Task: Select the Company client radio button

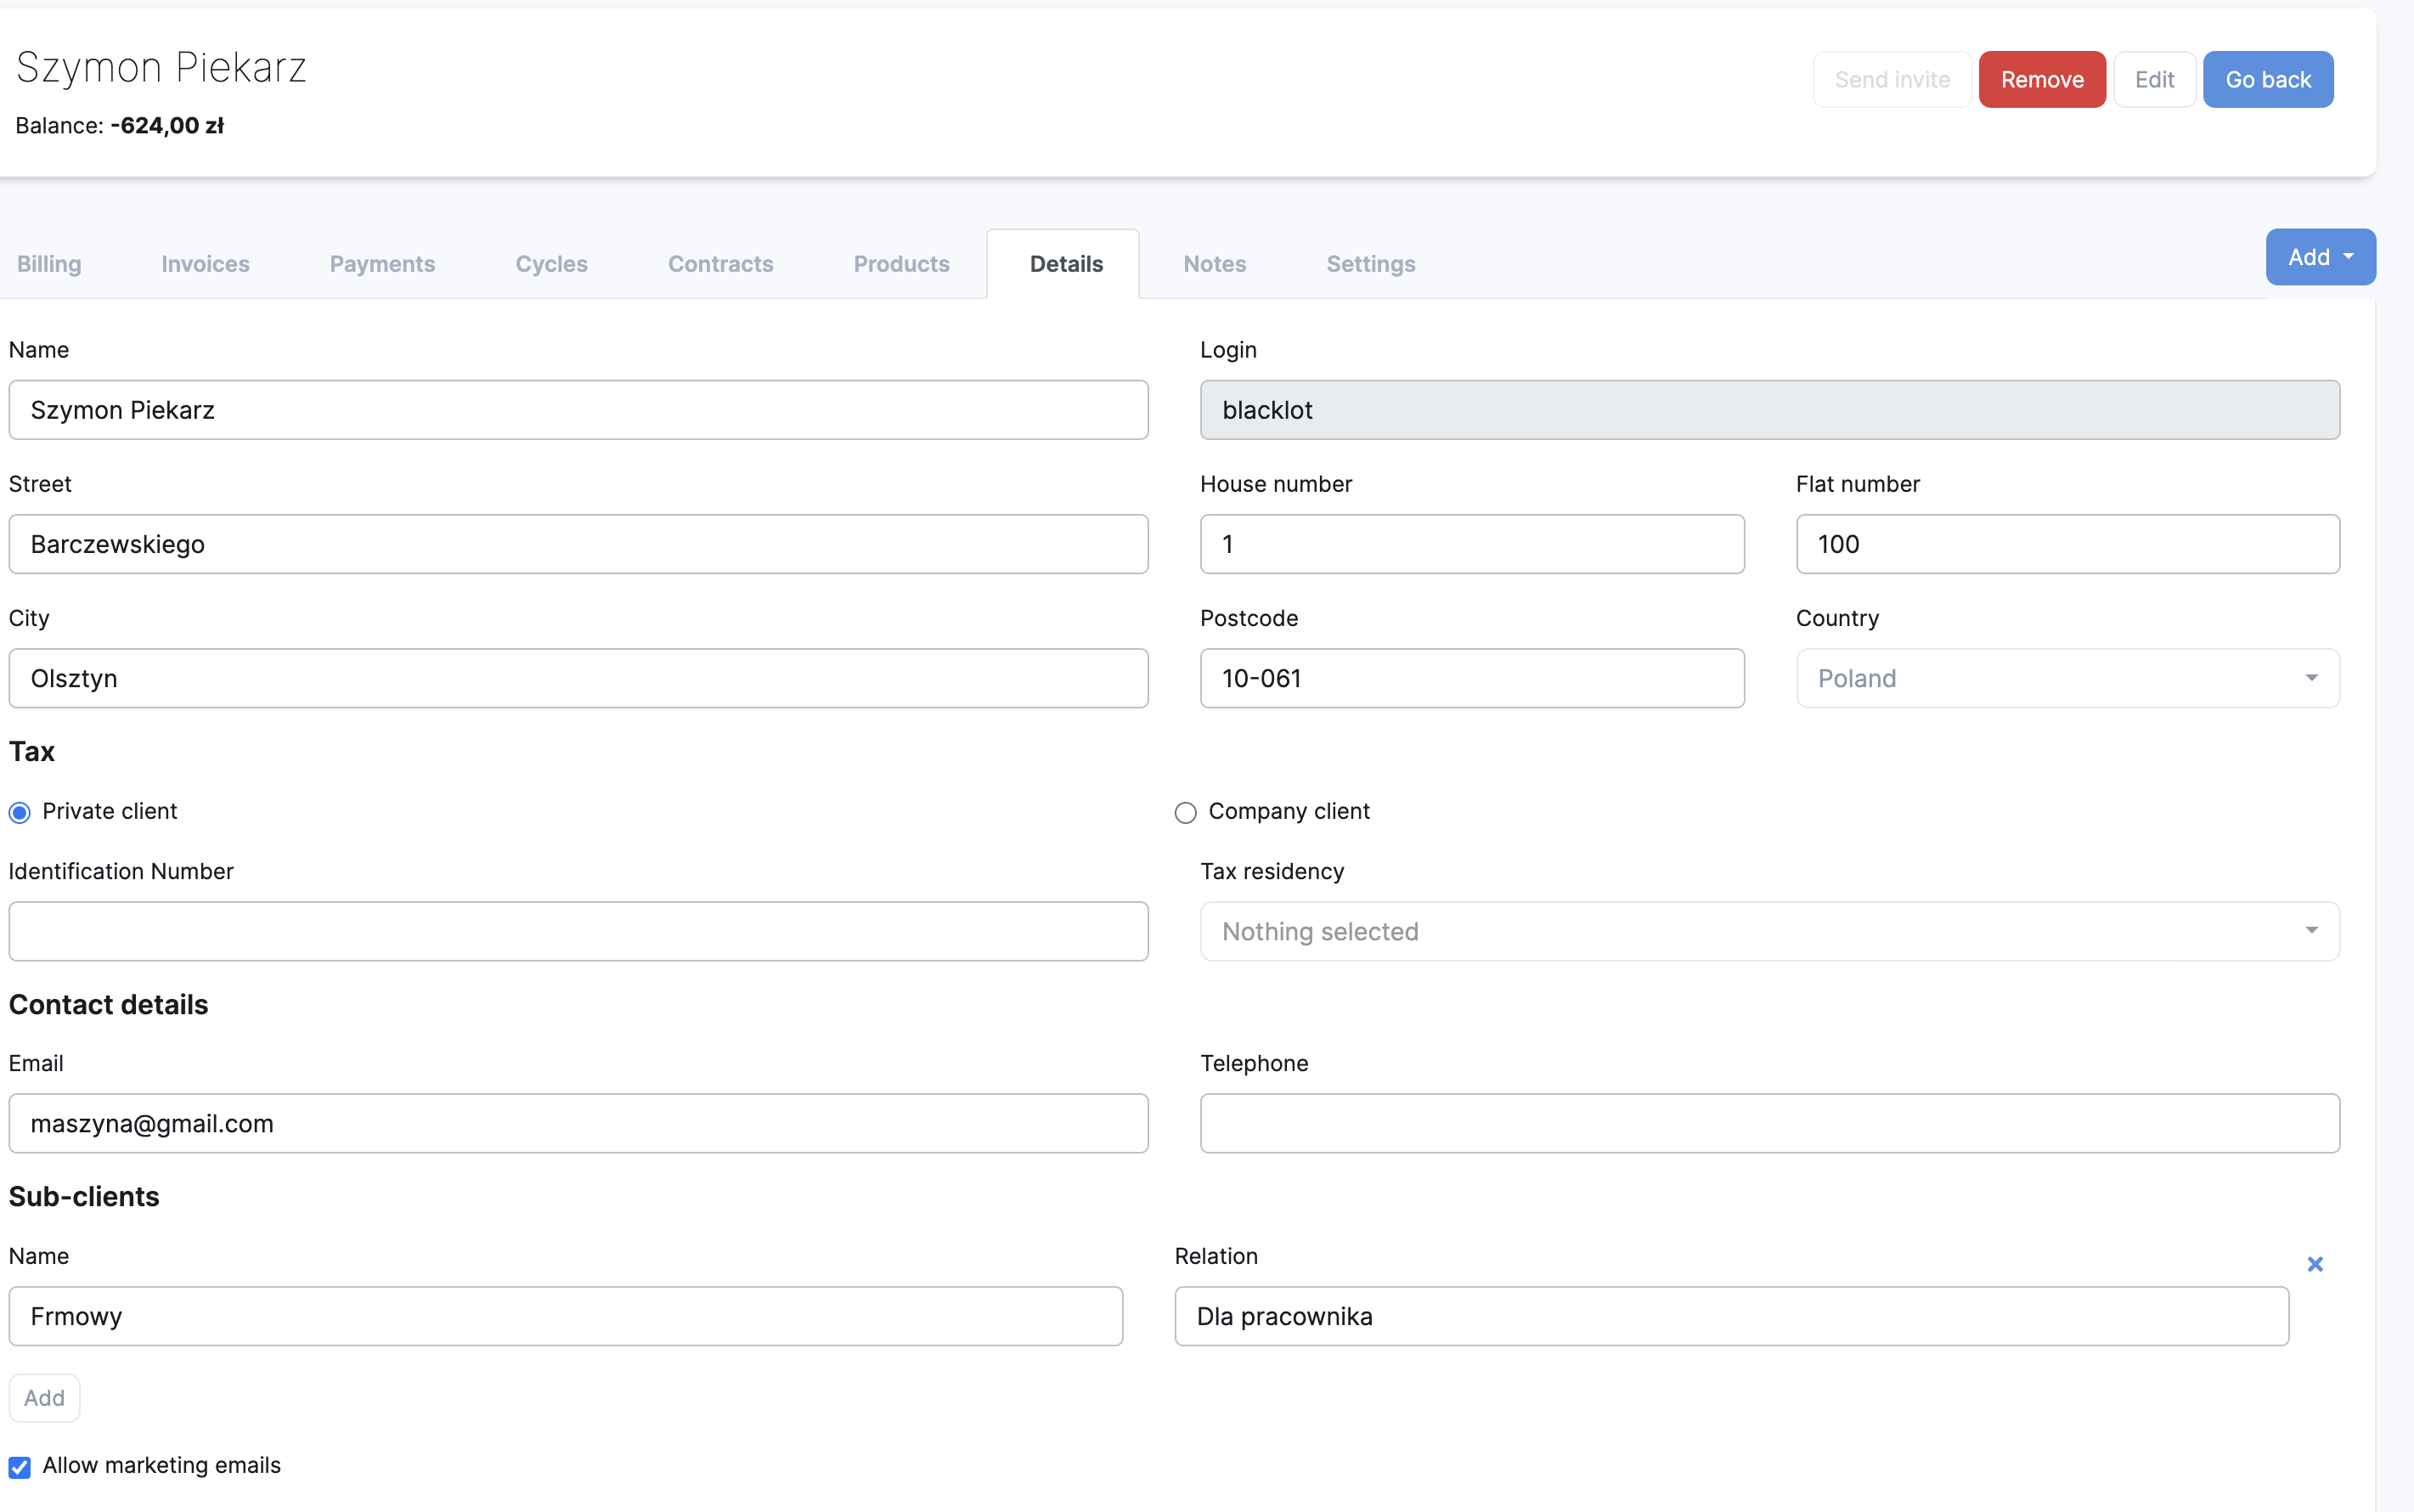Action: click(1185, 813)
